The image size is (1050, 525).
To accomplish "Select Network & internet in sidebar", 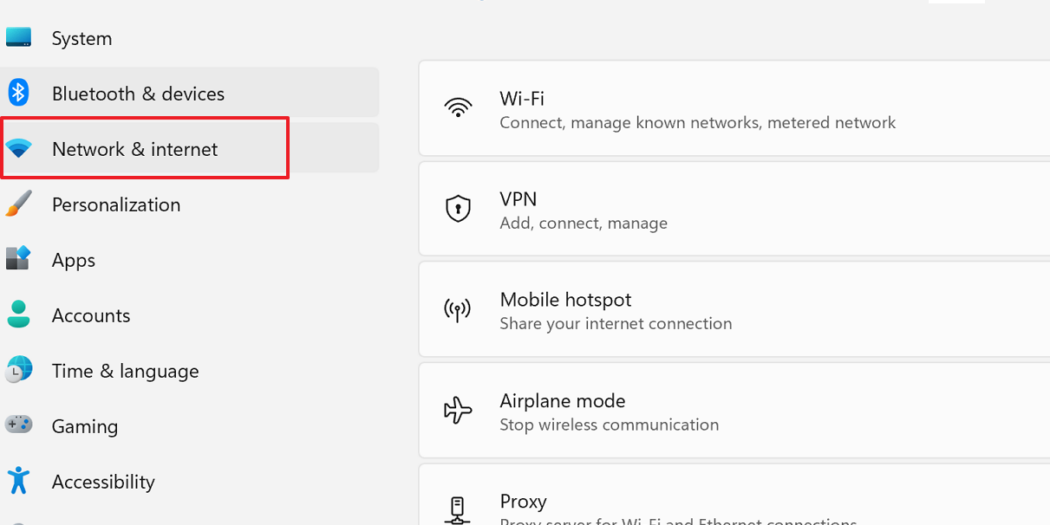I will click(x=135, y=149).
